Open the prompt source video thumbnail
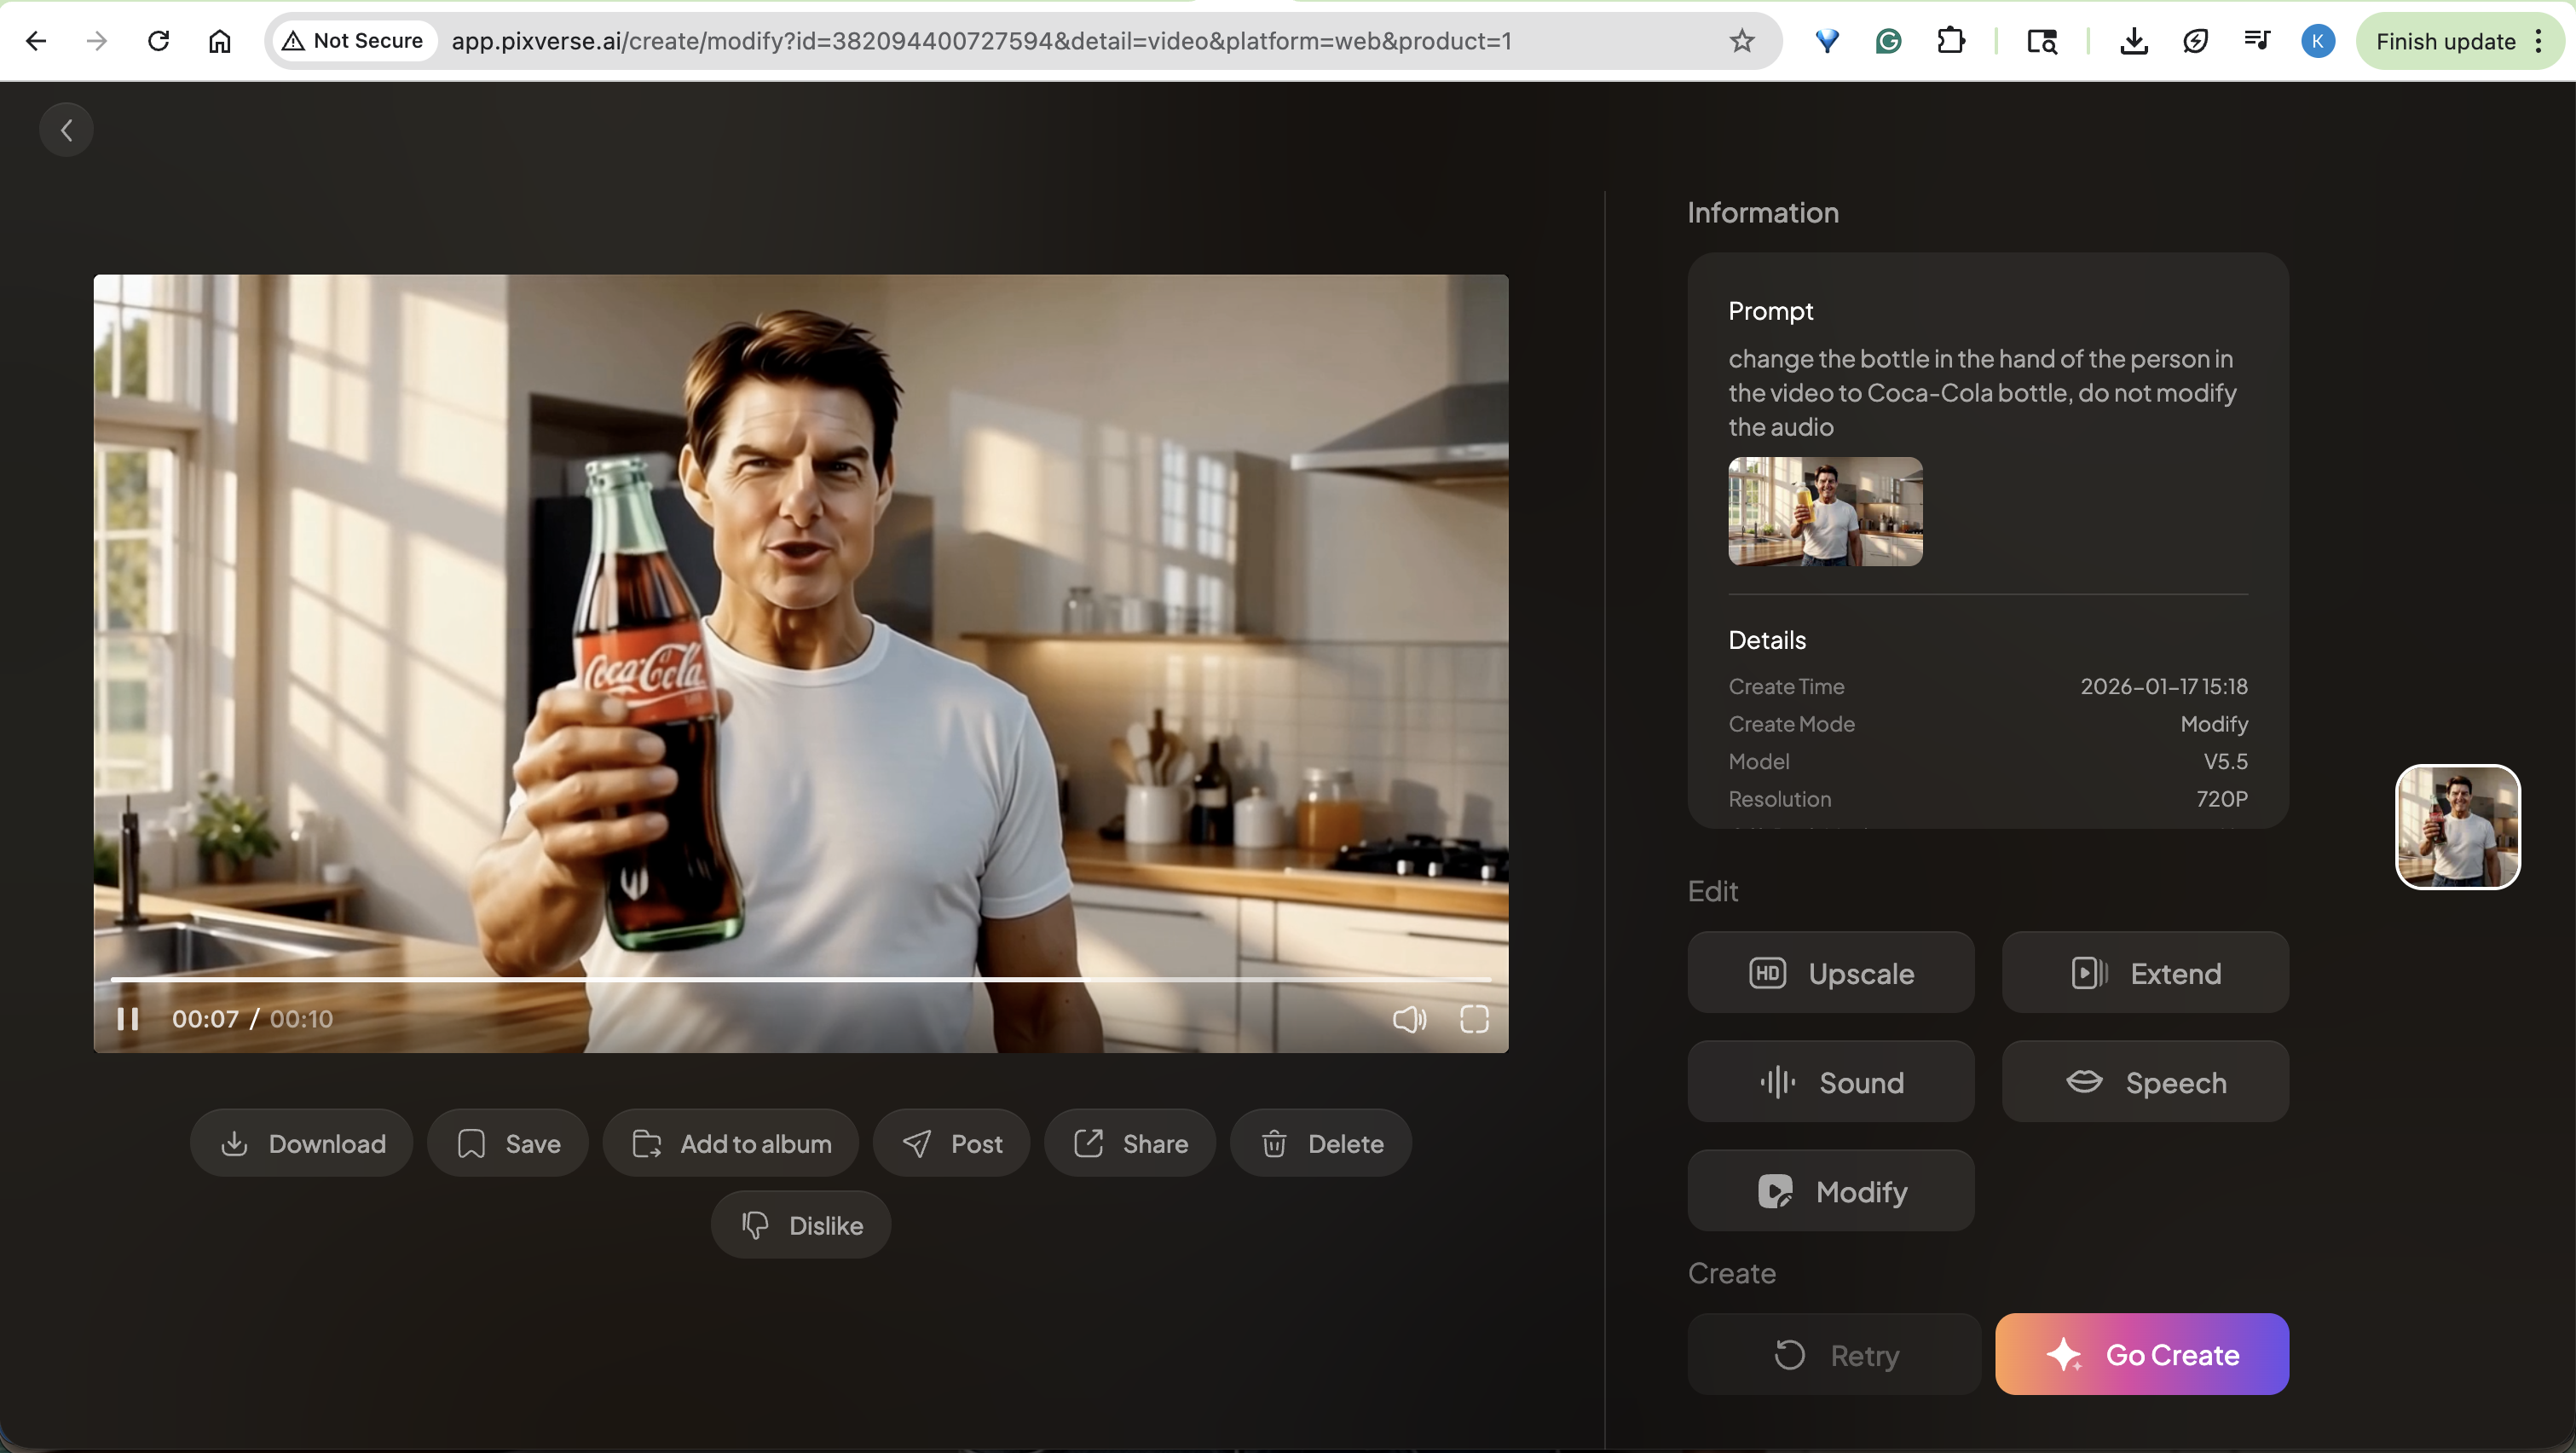This screenshot has width=2576, height=1453. tap(1825, 511)
